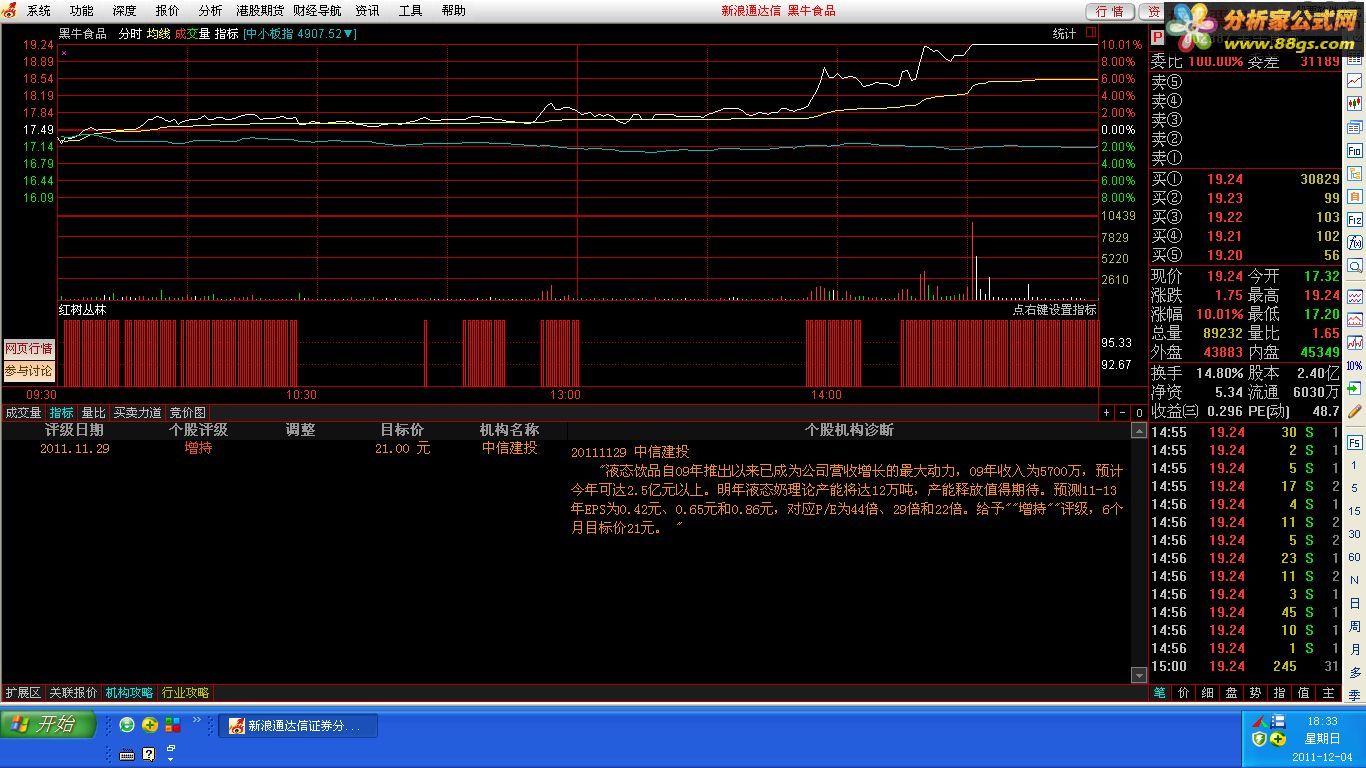Click the red P flag icon
Viewport: 1366px width, 768px height.
(x=1156, y=37)
